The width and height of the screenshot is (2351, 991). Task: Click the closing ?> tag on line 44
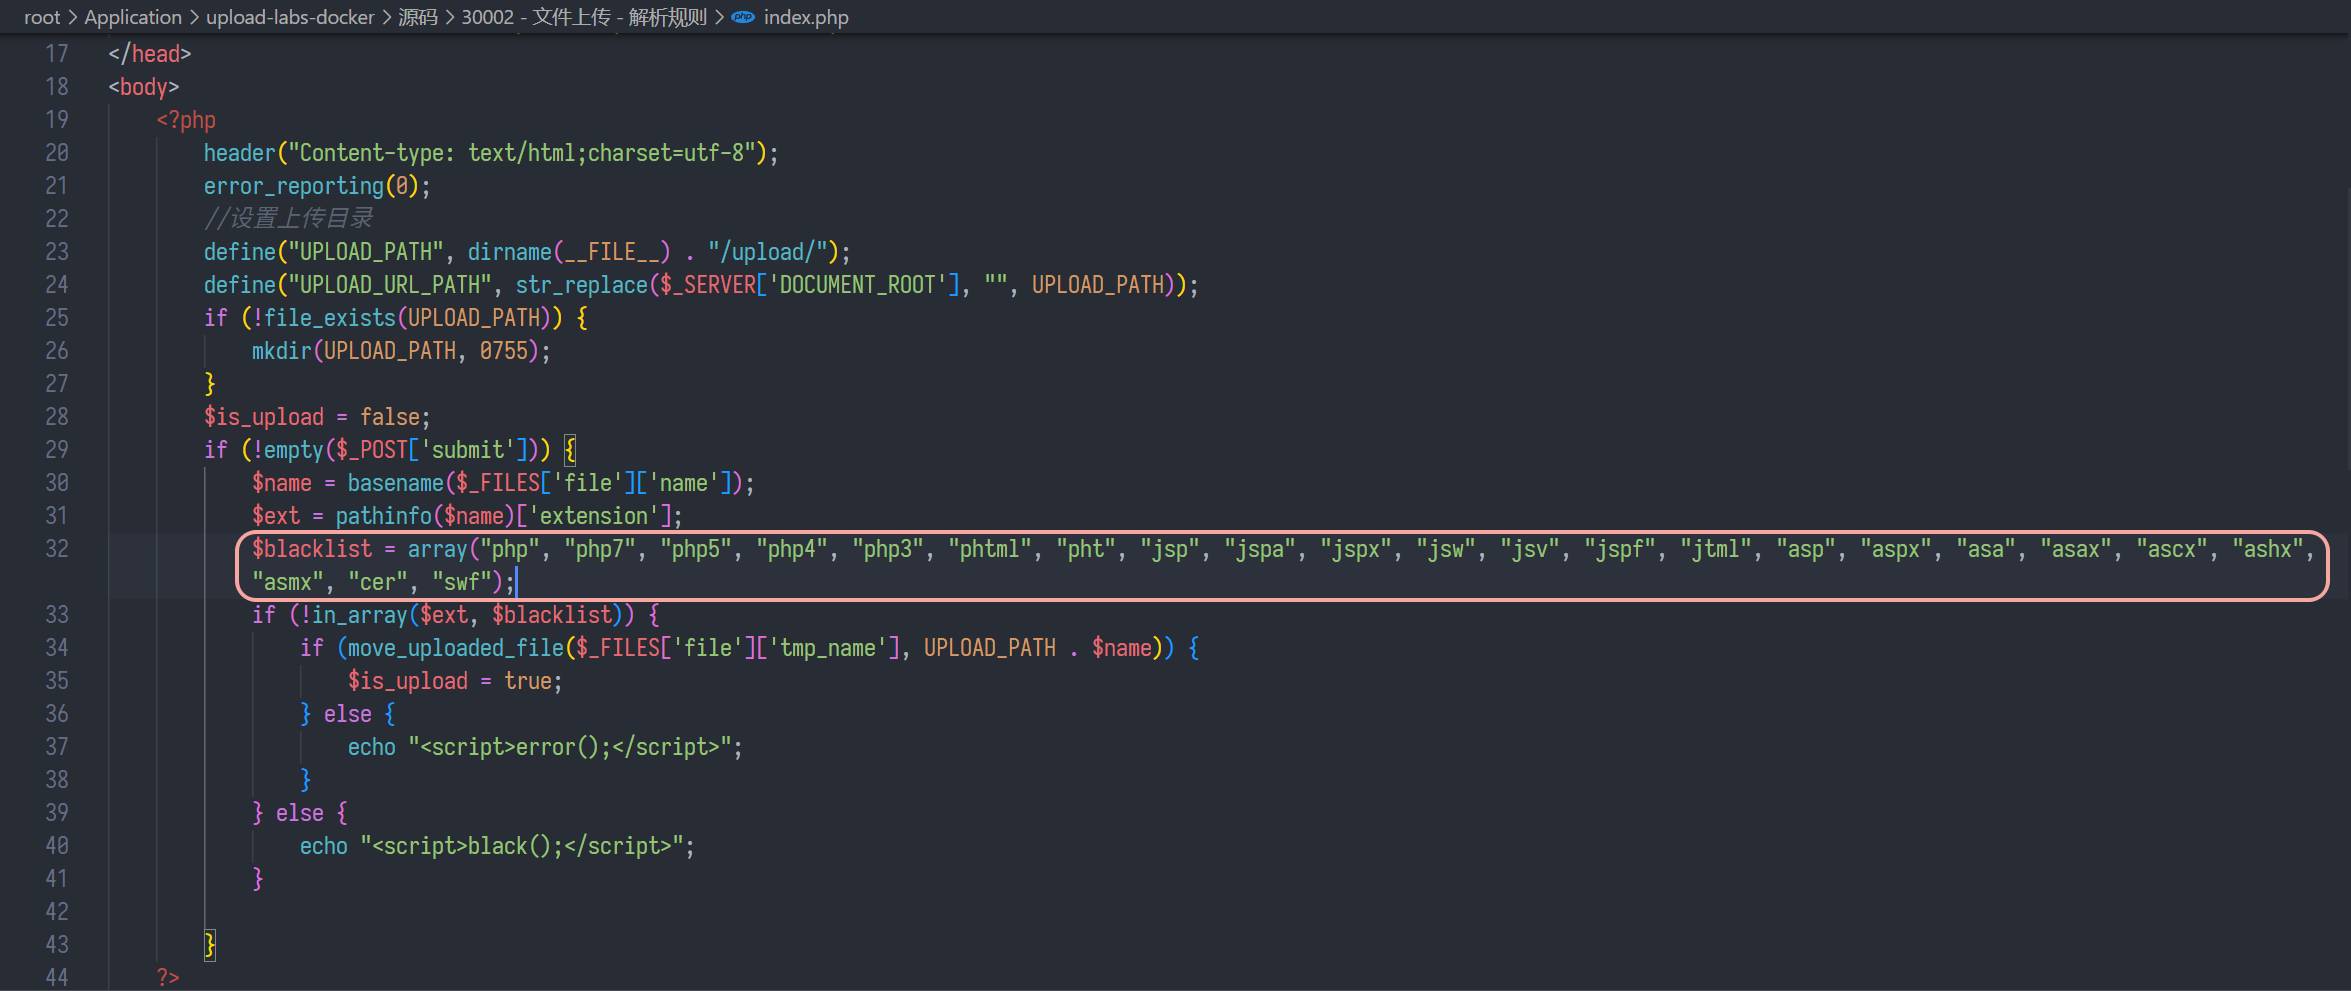pos(168,977)
